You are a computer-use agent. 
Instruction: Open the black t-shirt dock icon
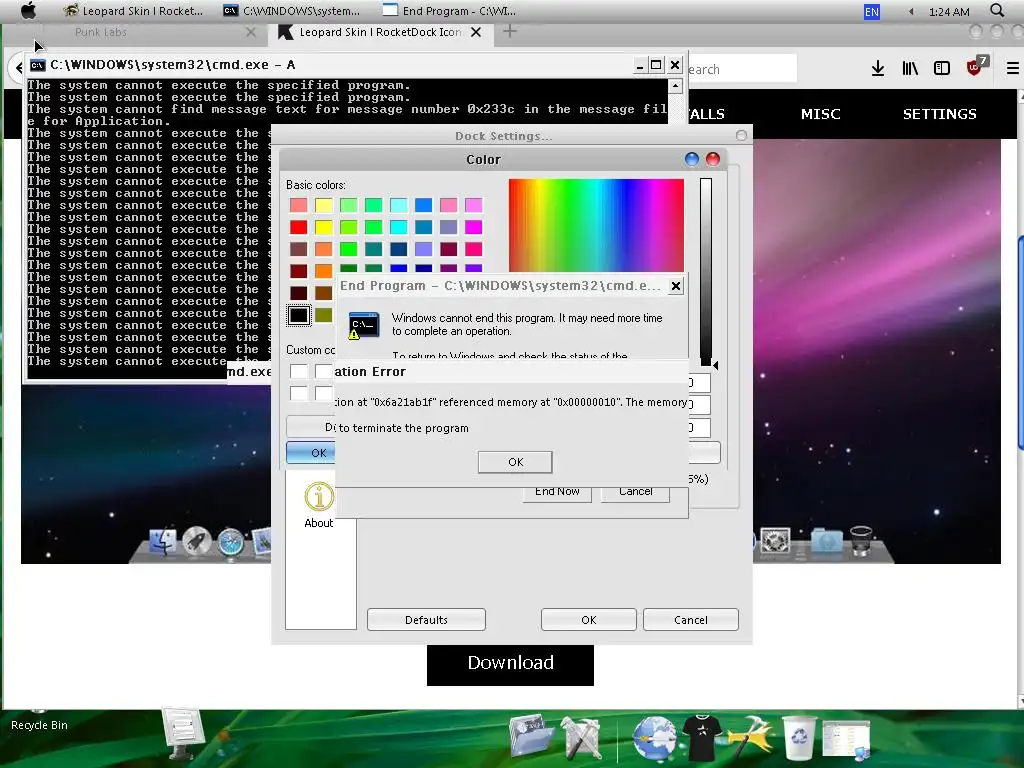(x=702, y=738)
